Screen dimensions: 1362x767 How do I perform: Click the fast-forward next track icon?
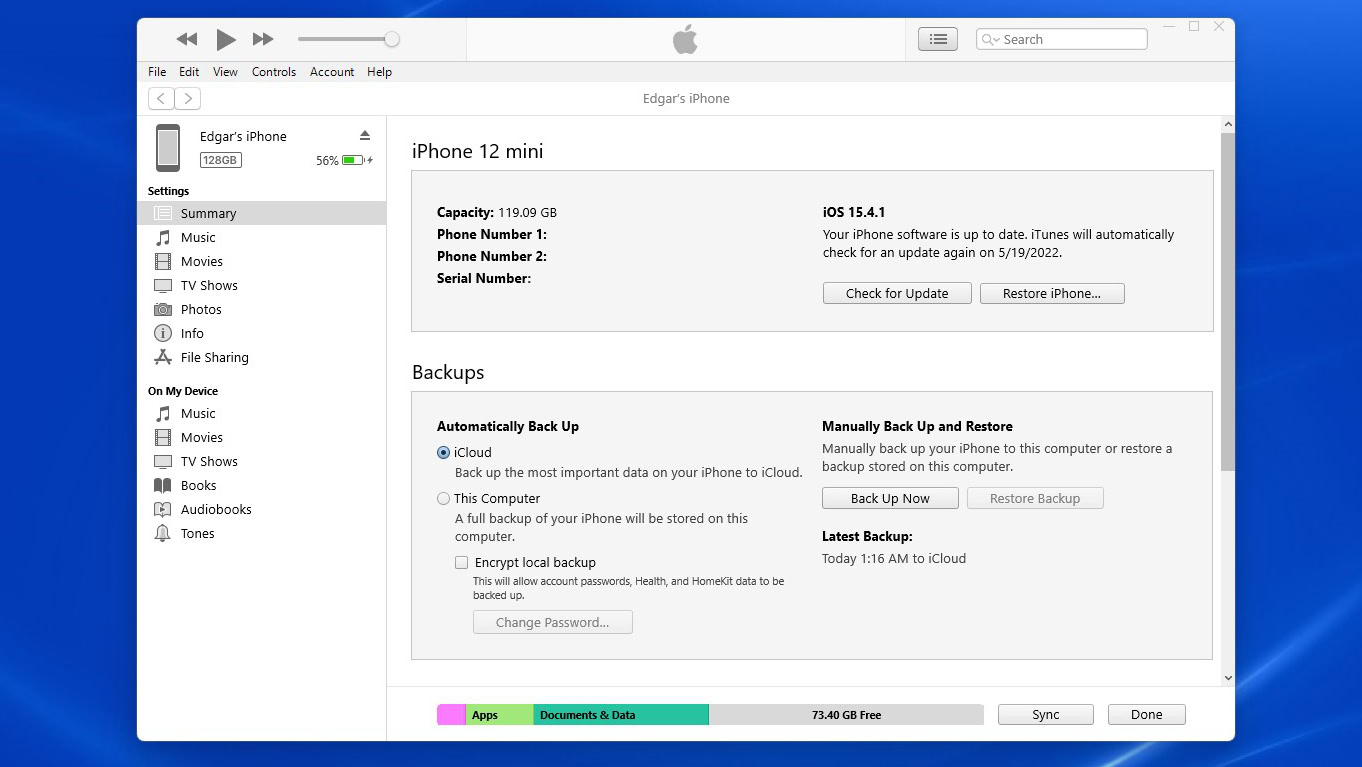(263, 40)
